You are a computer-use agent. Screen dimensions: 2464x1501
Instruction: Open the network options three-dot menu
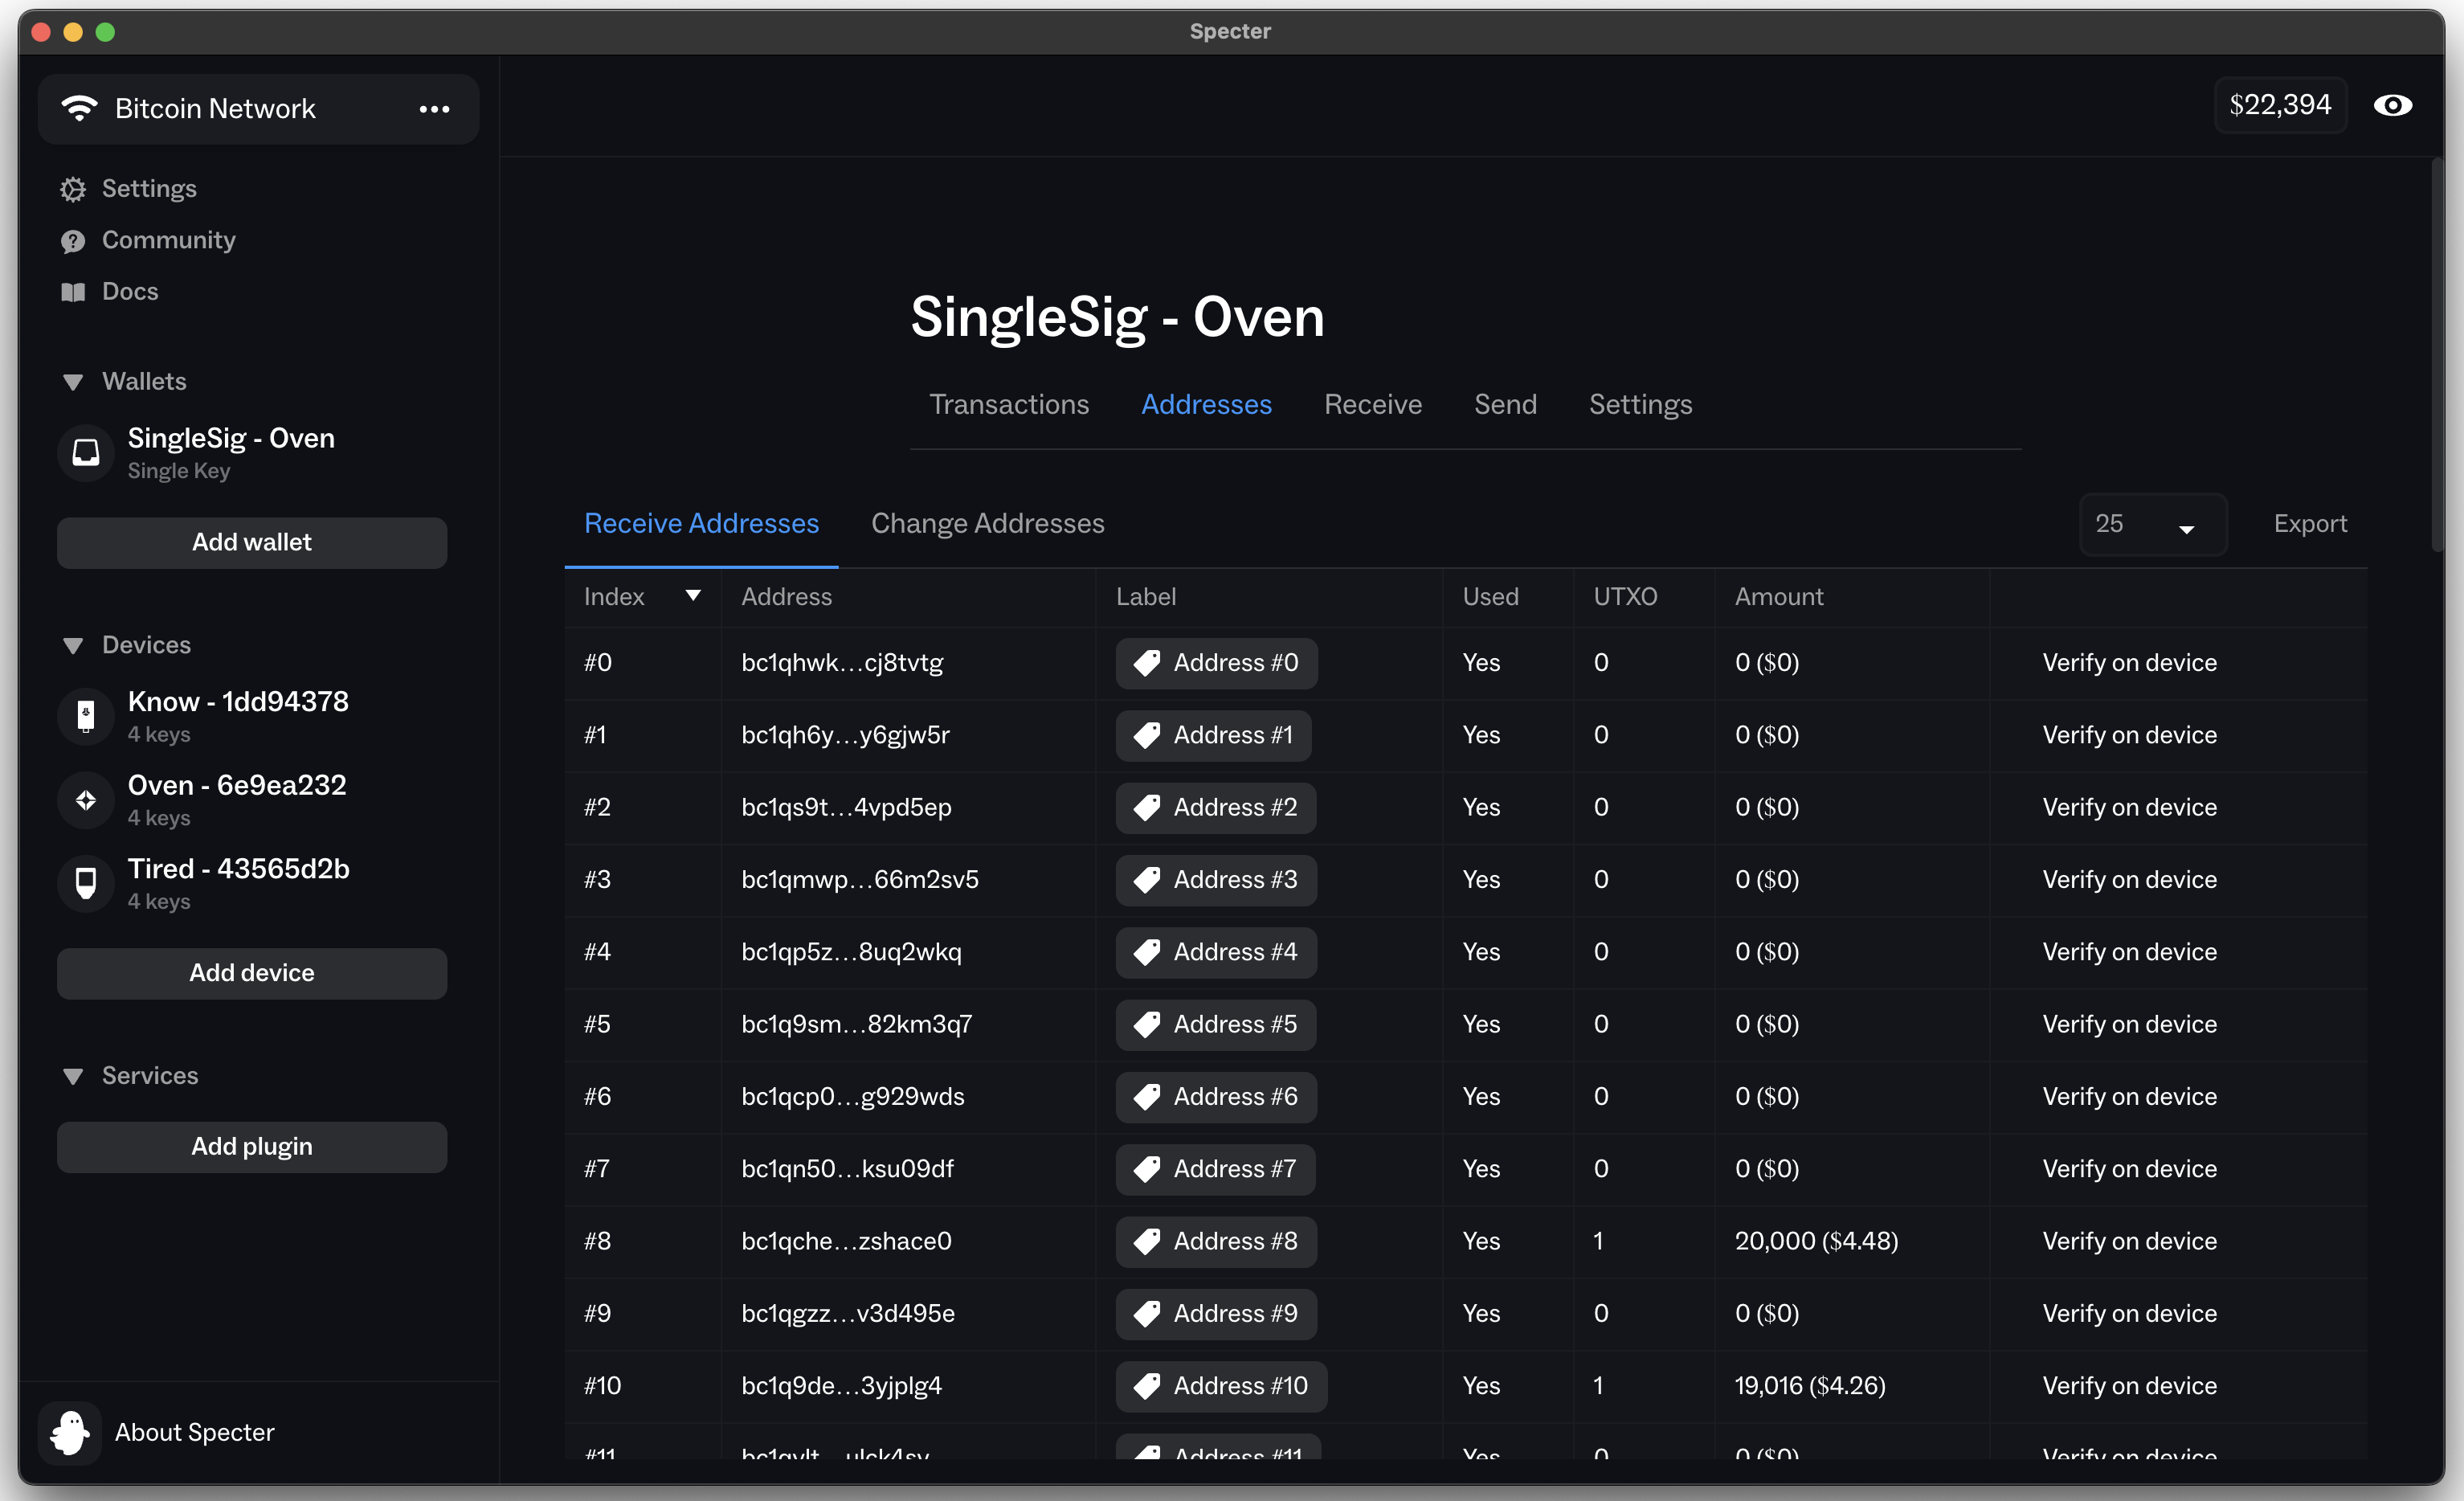pos(434,109)
